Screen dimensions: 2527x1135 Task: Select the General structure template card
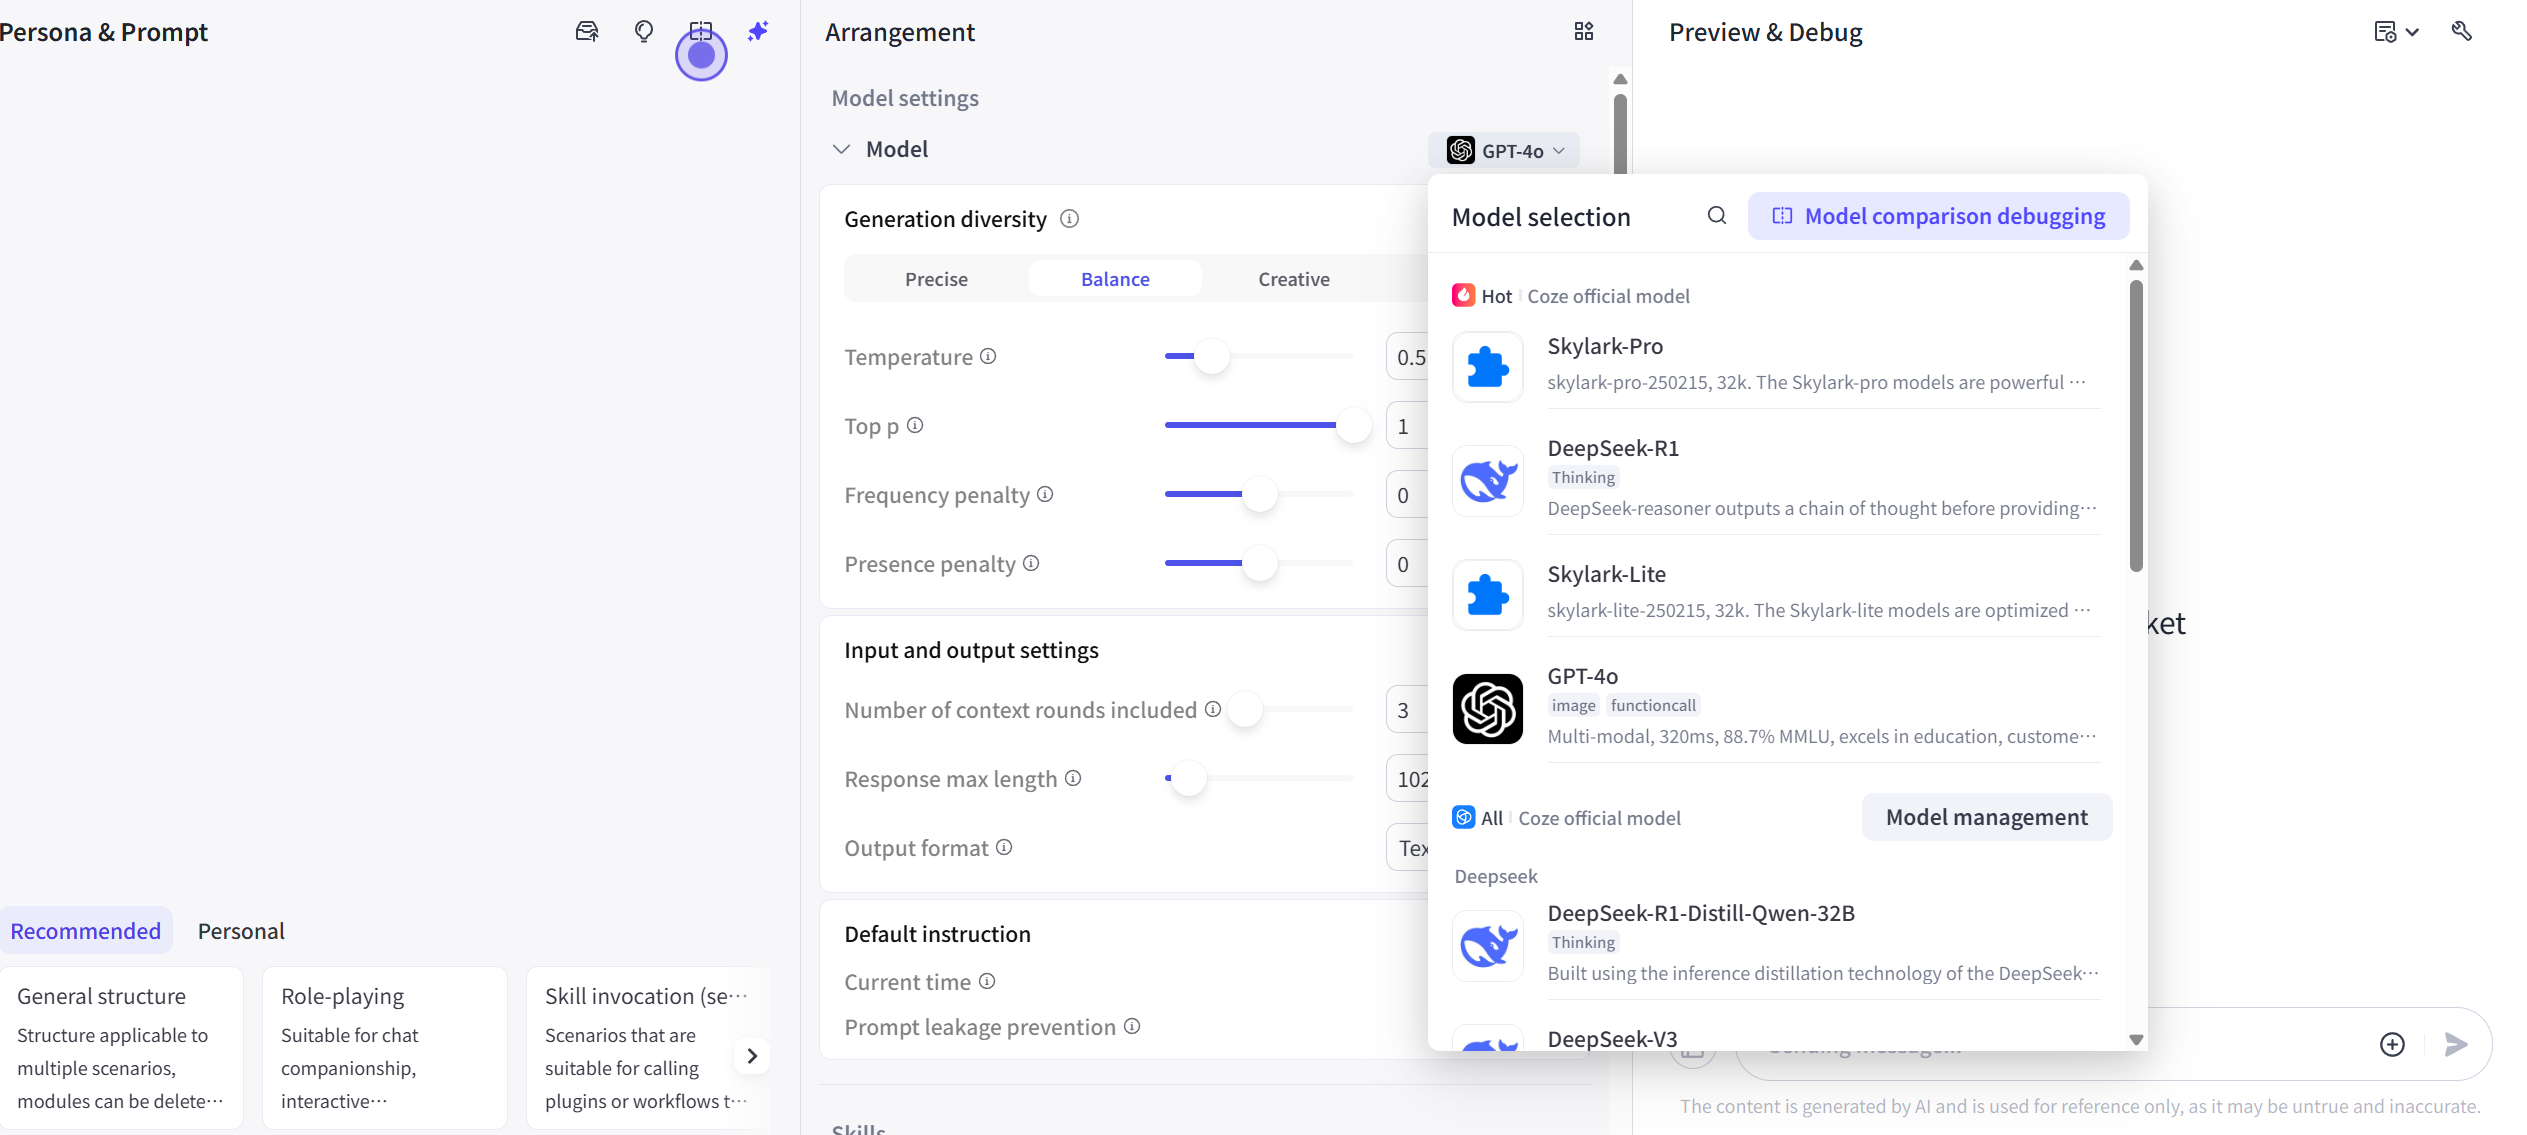[121, 1048]
